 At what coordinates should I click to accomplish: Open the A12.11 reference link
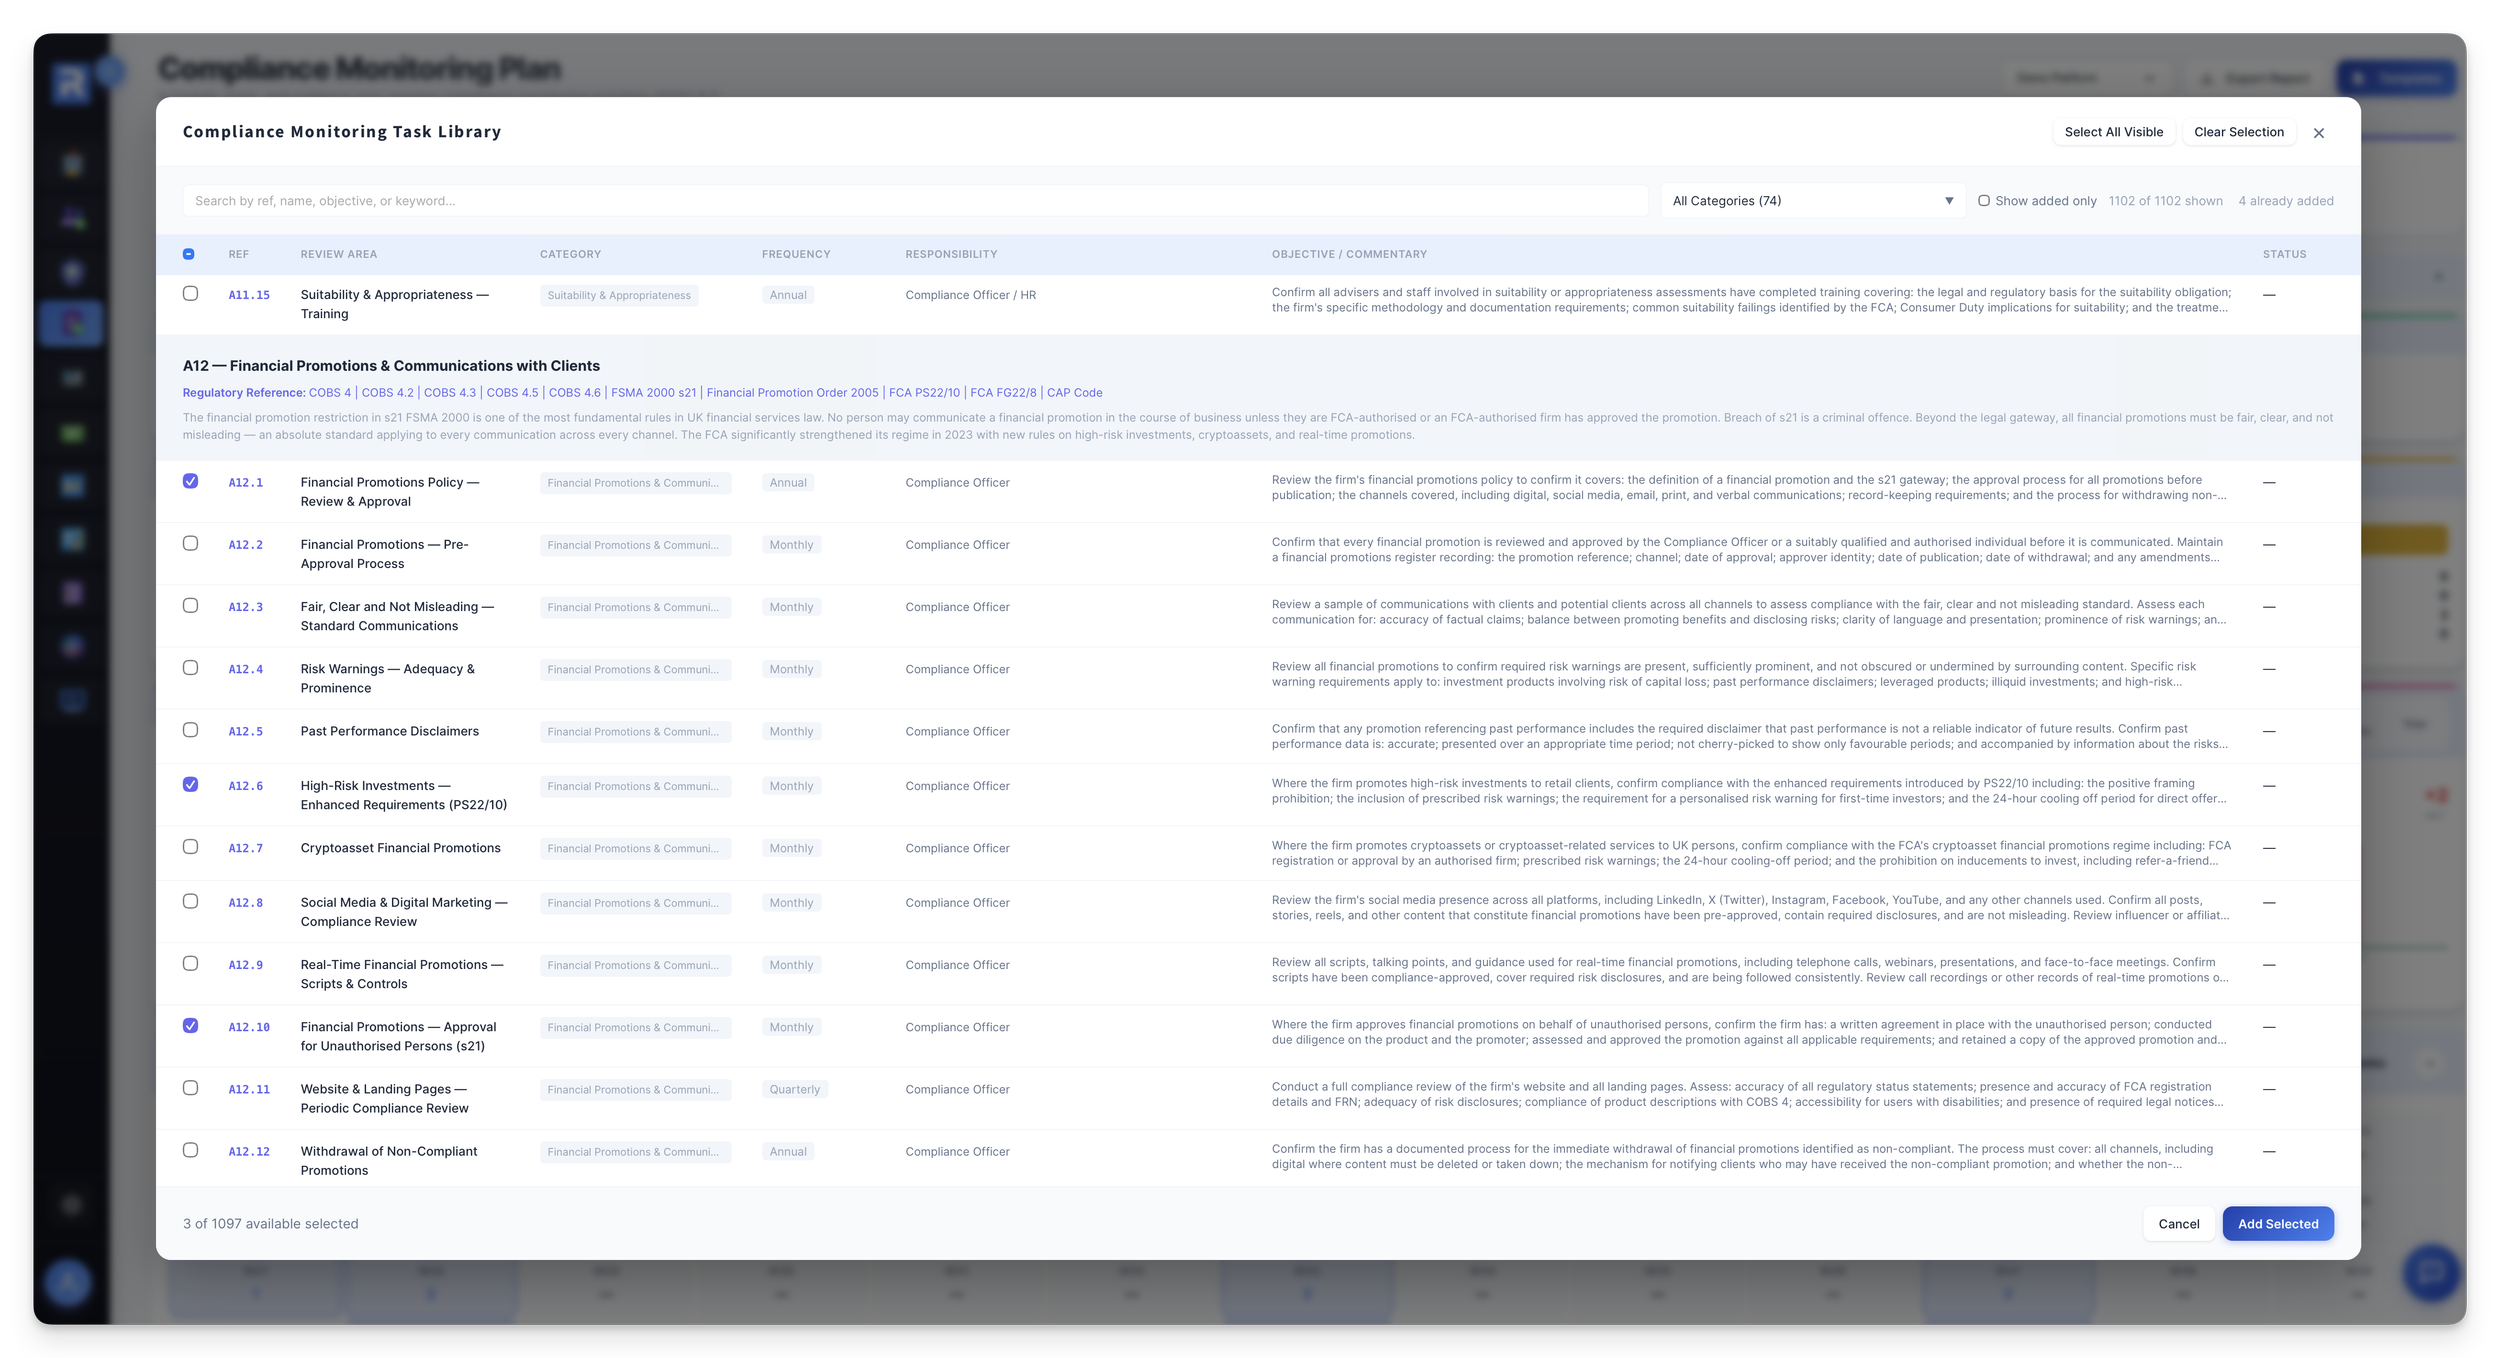248,1089
